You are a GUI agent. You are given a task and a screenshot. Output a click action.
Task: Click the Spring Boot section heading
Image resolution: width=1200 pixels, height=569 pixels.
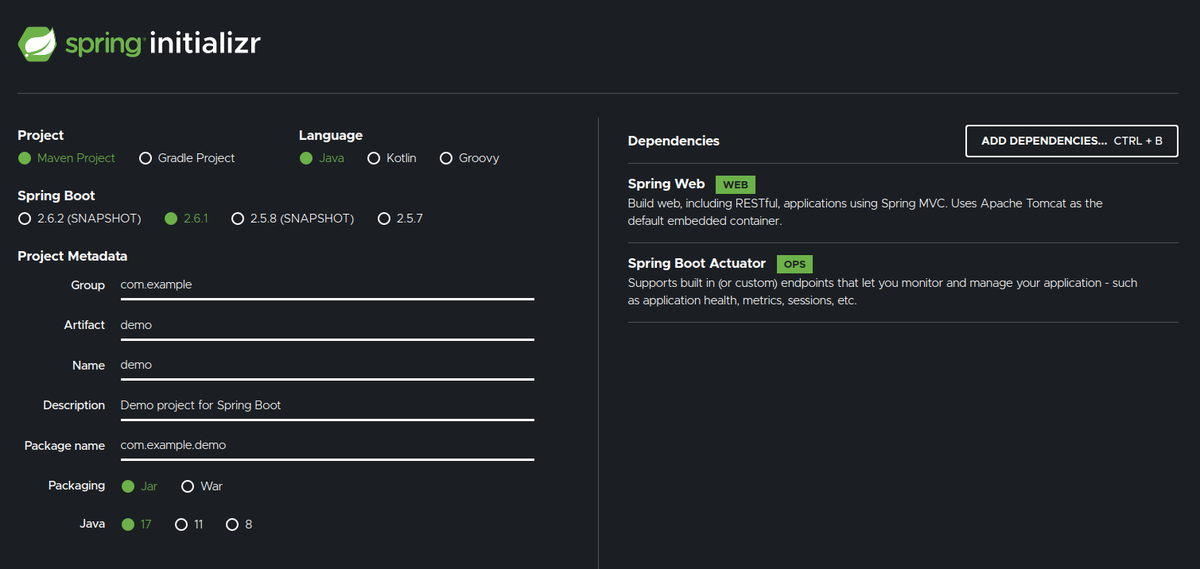click(x=56, y=196)
